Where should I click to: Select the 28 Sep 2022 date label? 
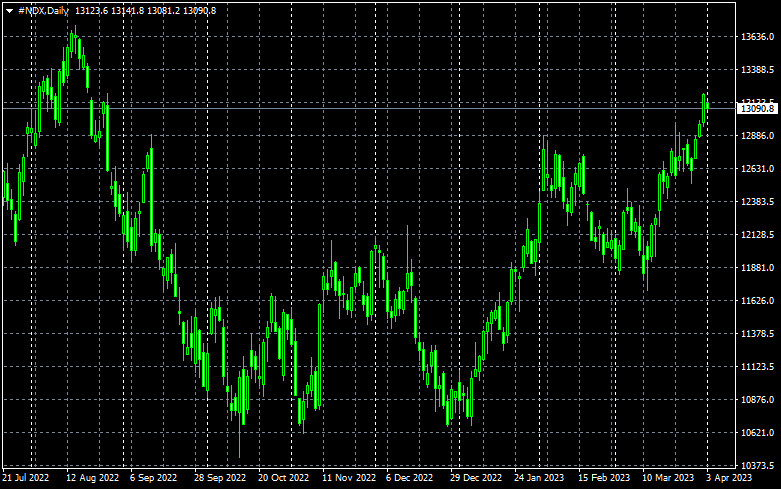click(x=219, y=478)
